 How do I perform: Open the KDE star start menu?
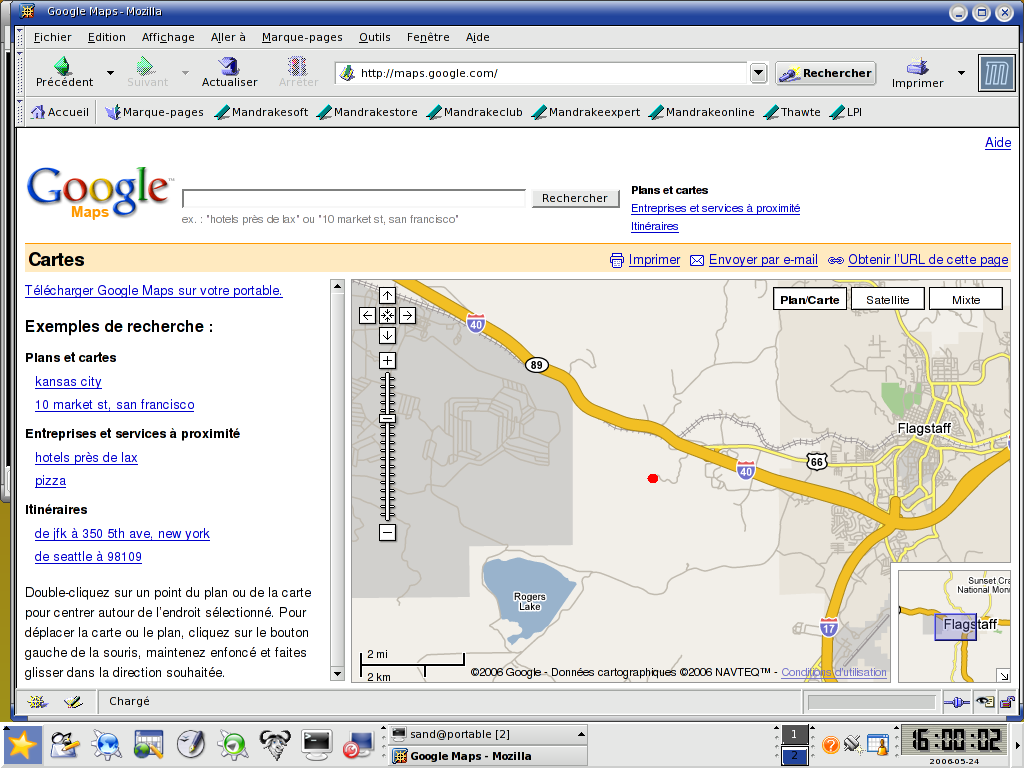click(x=22, y=744)
